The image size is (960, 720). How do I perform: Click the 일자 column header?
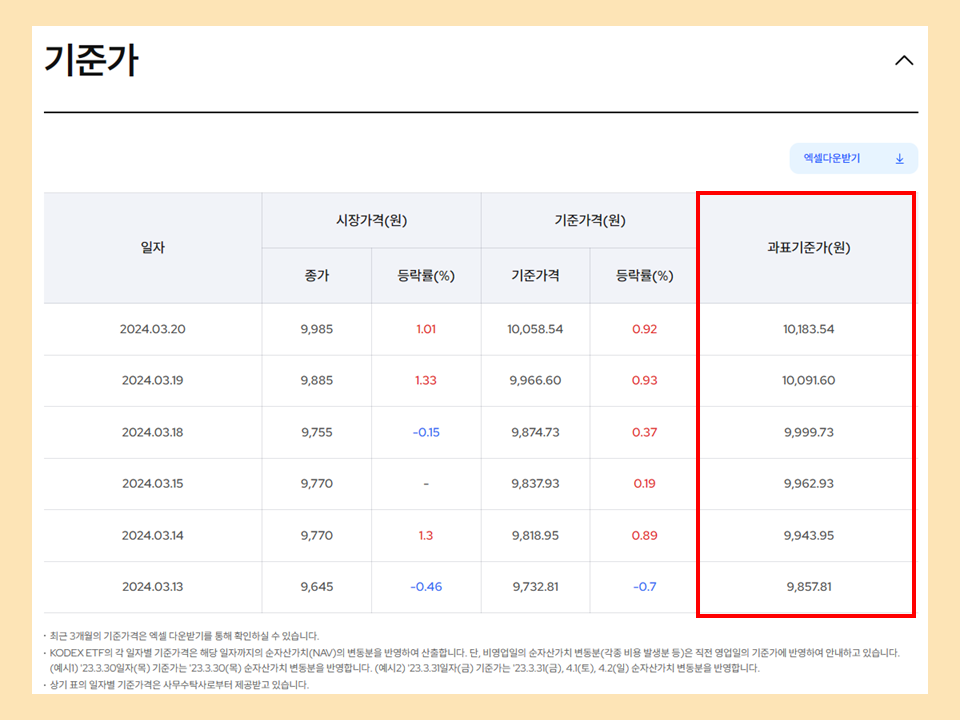pos(152,248)
